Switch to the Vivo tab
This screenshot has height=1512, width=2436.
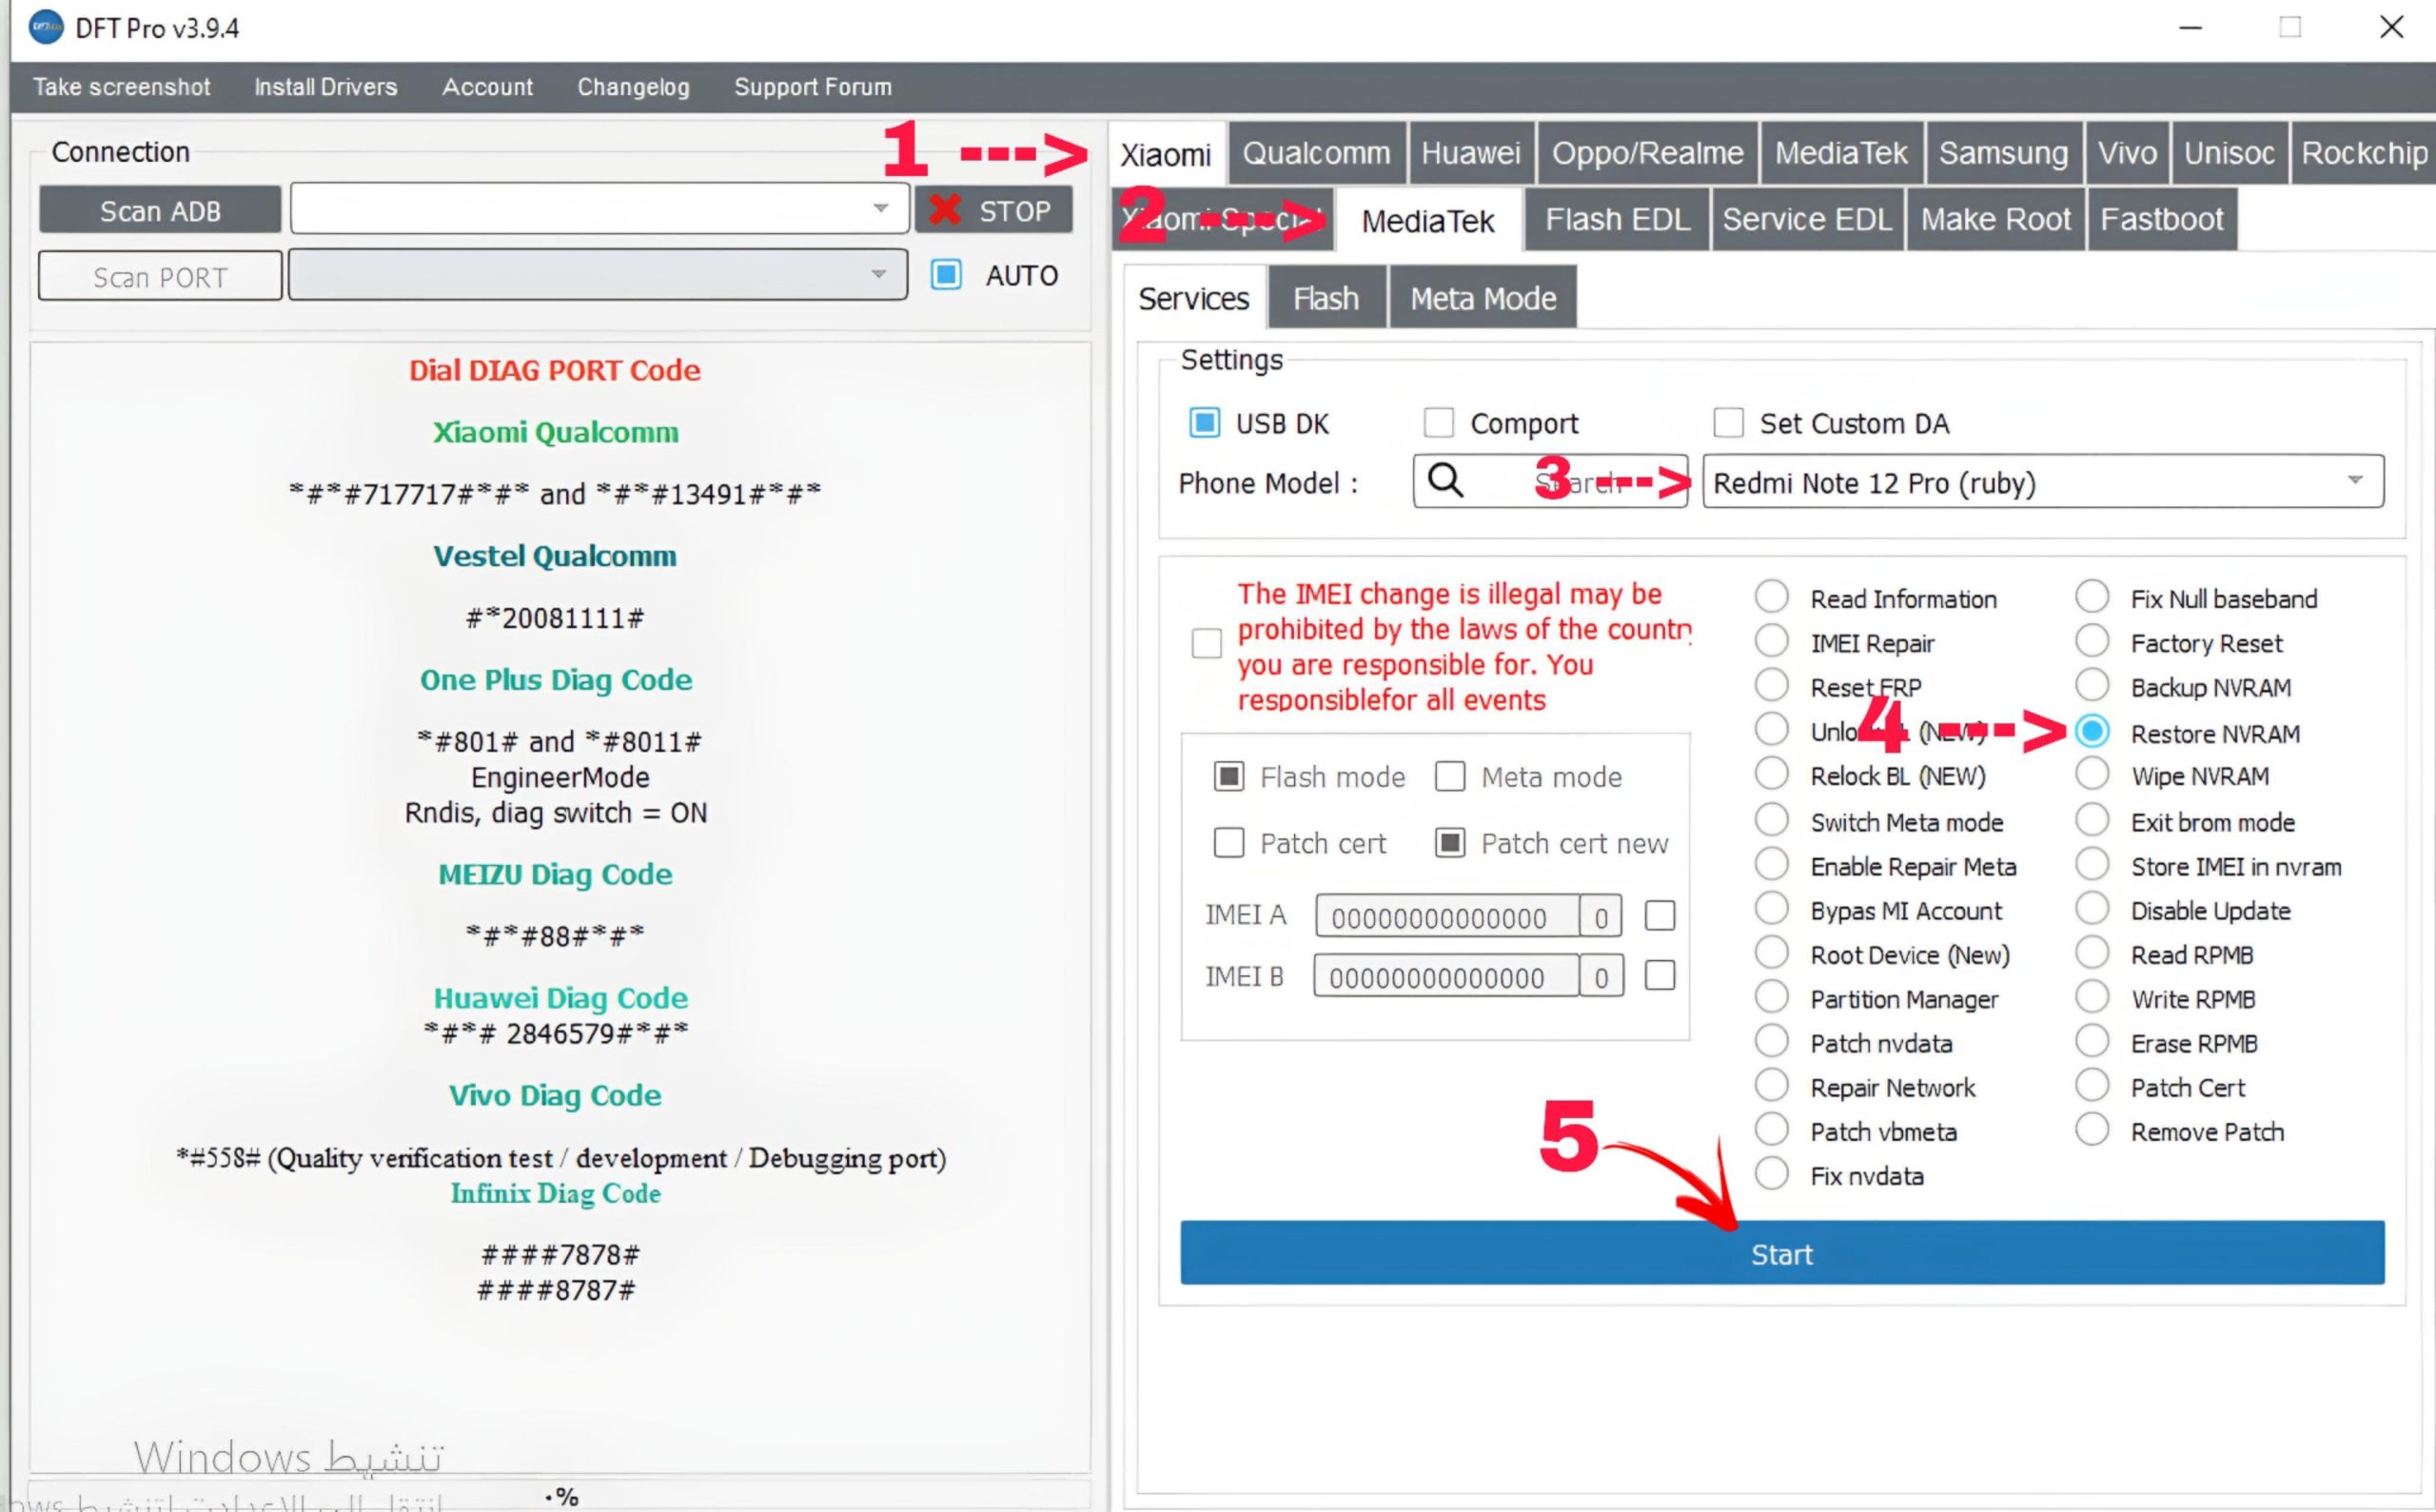coord(2127,153)
